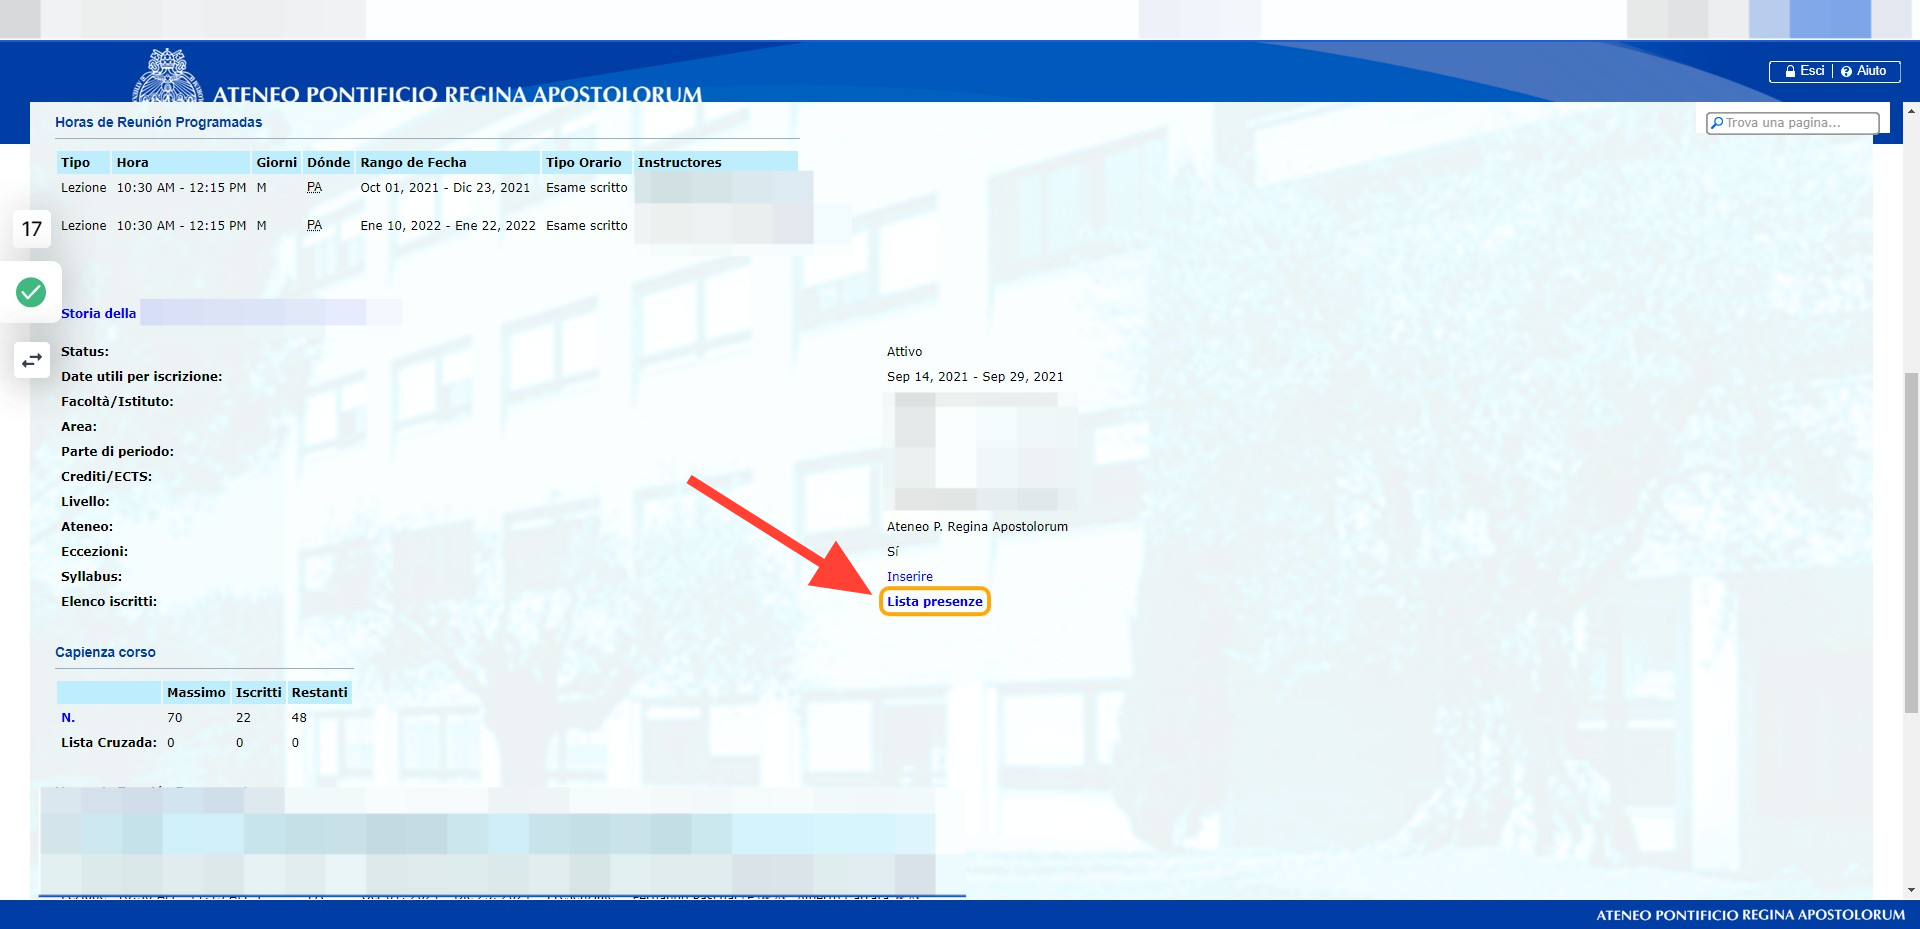This screenshot has height=929, width=1920.
Task: Click the Ateneo P. Regina Apostolorum value
Action: pyautogui.click(x=977, y=527)
